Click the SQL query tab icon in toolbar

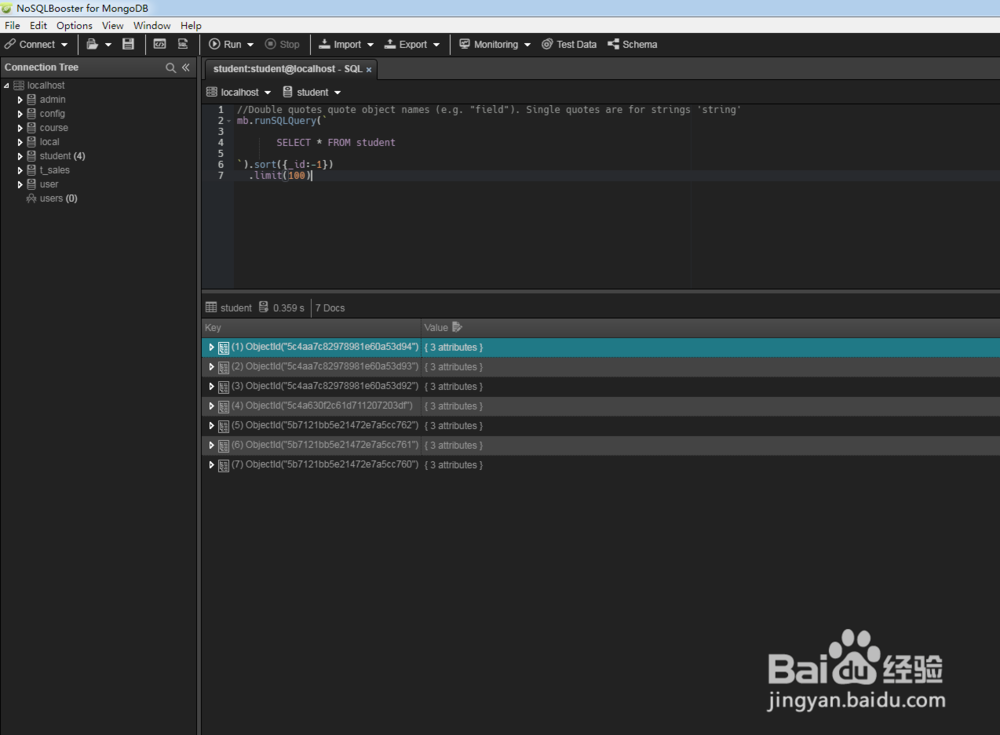click(x=182, y=44)
